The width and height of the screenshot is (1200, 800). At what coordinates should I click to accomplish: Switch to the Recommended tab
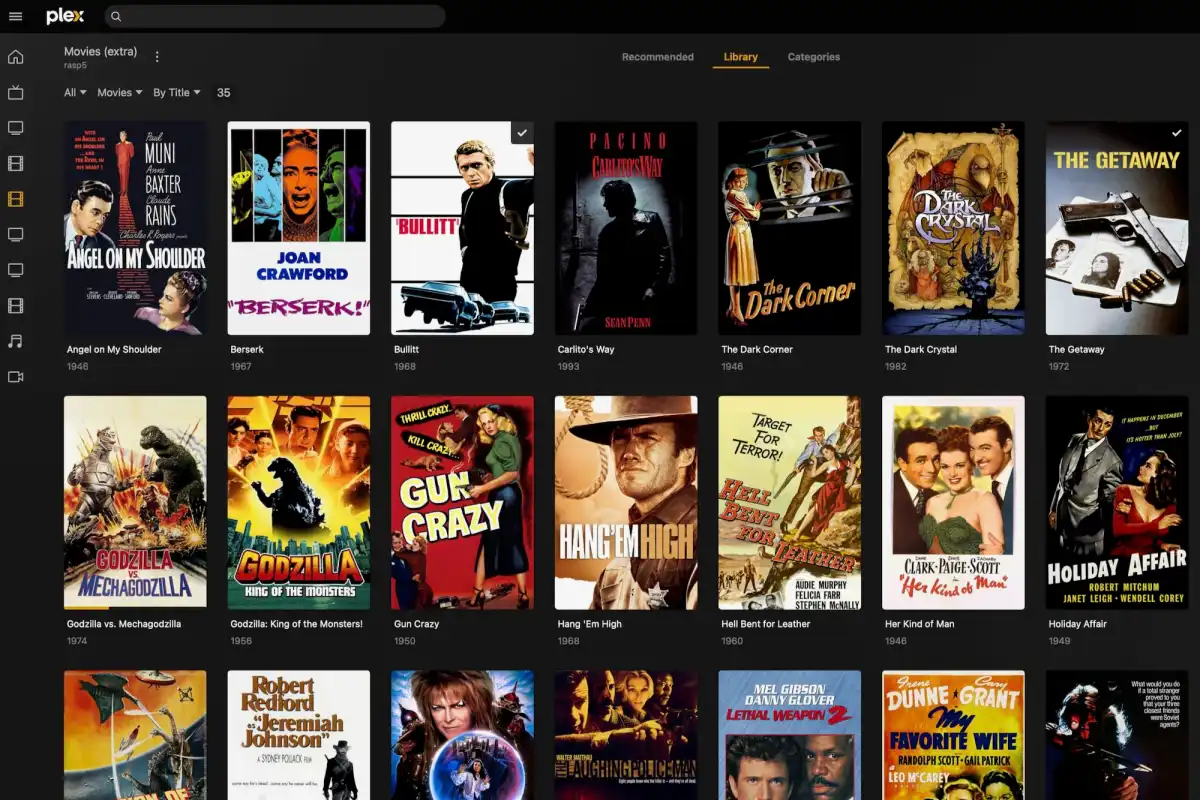coord(657,57)
